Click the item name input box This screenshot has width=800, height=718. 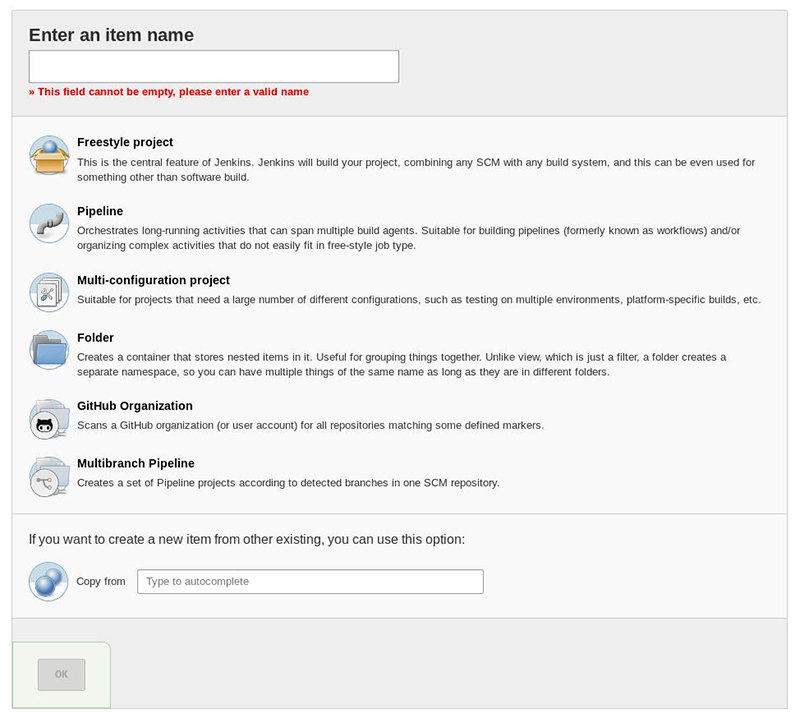tap(213, 65)
